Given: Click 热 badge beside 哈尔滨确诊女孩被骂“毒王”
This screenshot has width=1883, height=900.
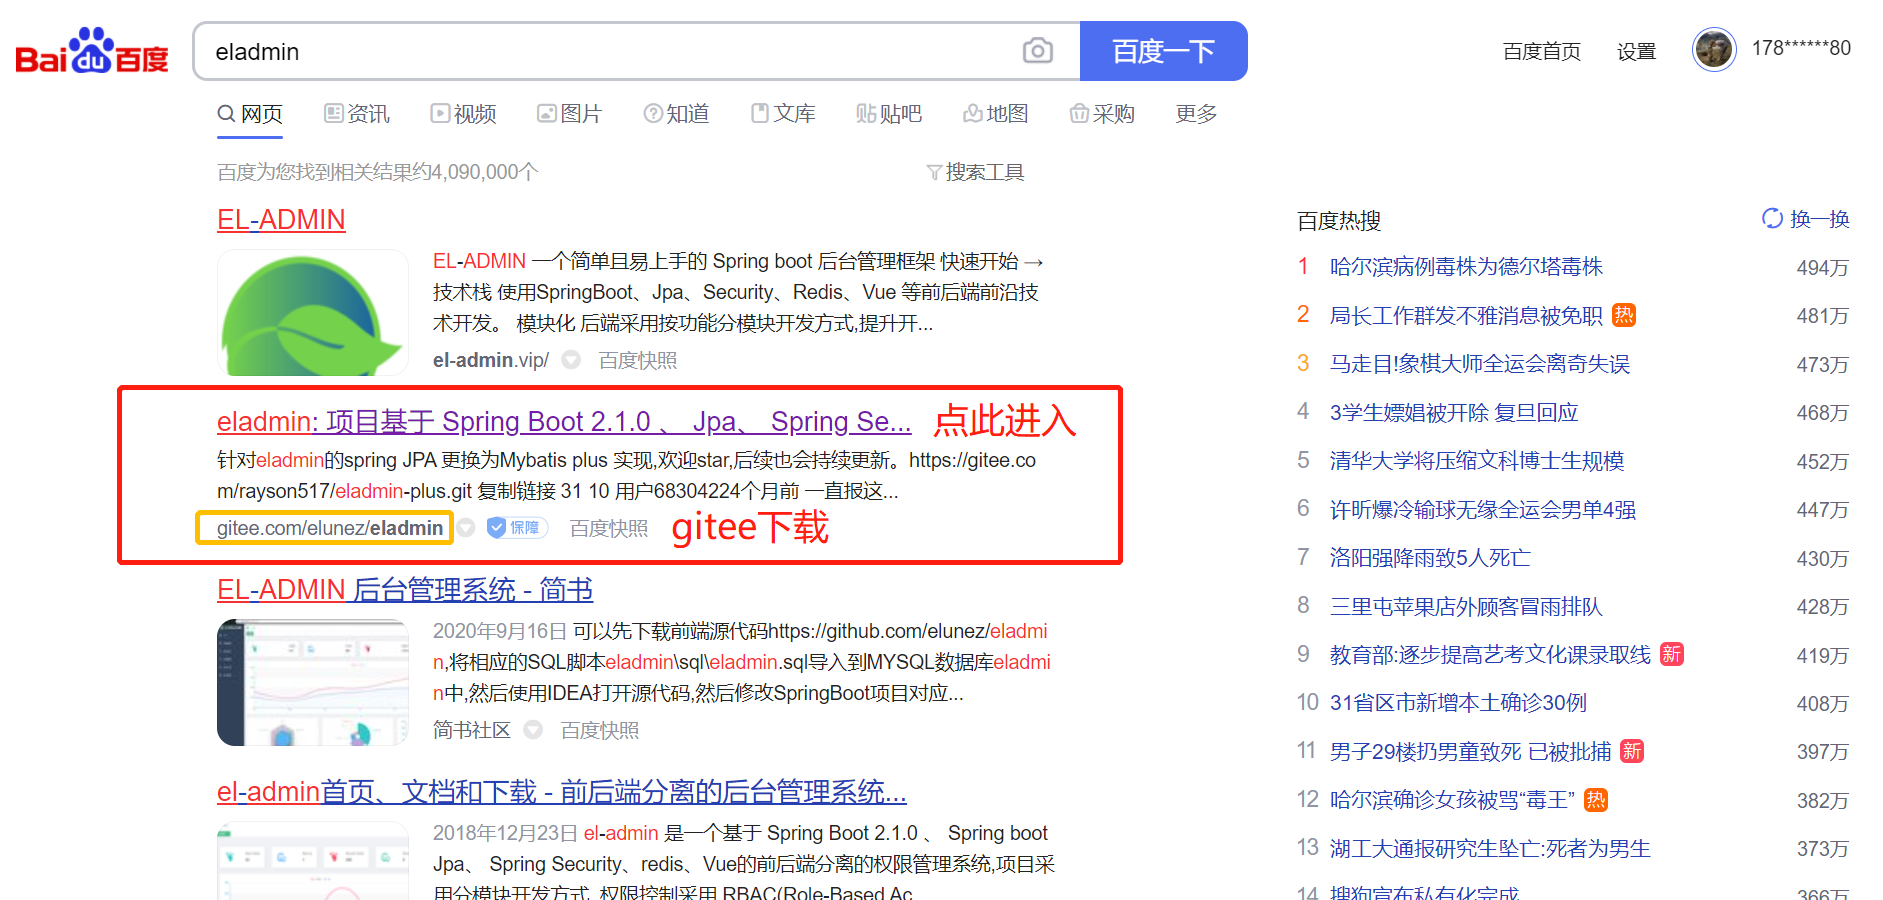Looking at the screenshot, I should [1596, 799].
